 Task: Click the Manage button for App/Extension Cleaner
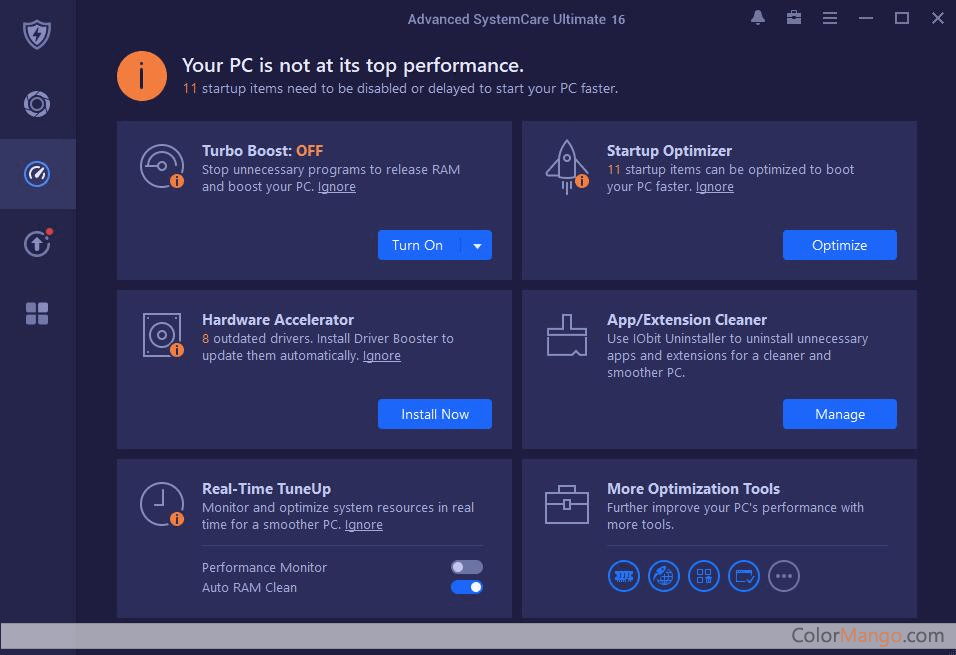pos(839,414)
